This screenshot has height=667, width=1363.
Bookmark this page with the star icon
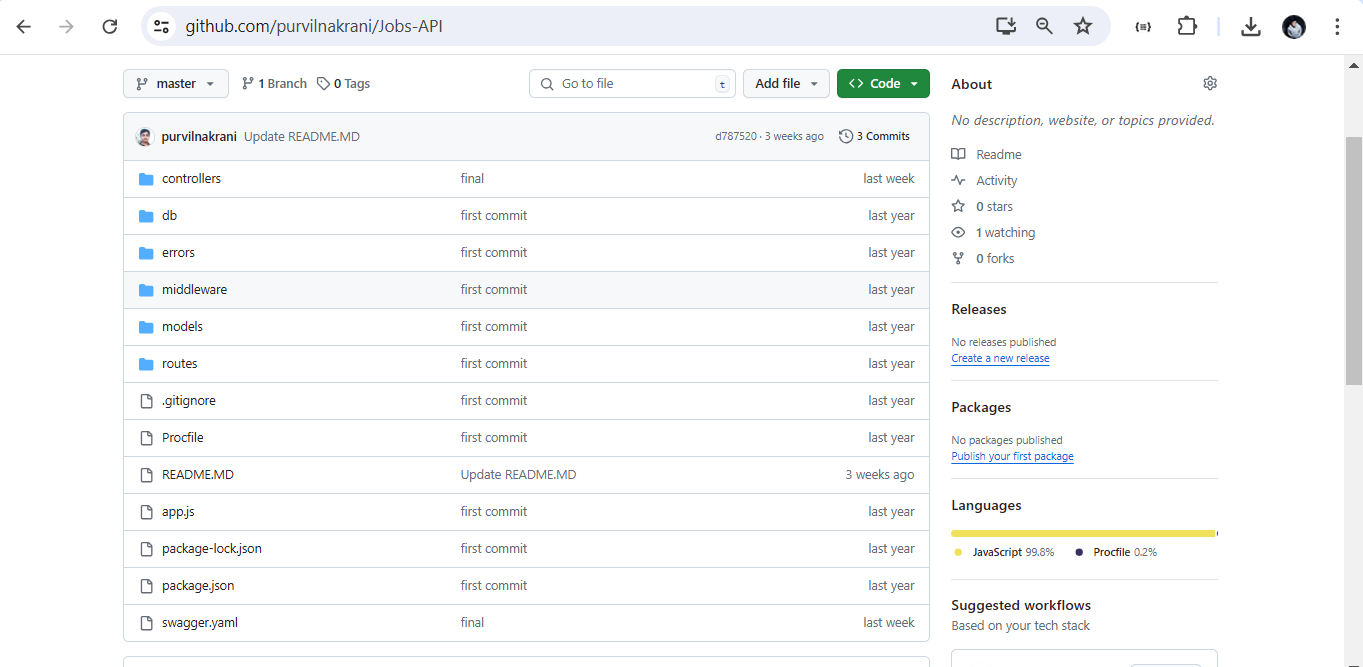point(1083,27)
